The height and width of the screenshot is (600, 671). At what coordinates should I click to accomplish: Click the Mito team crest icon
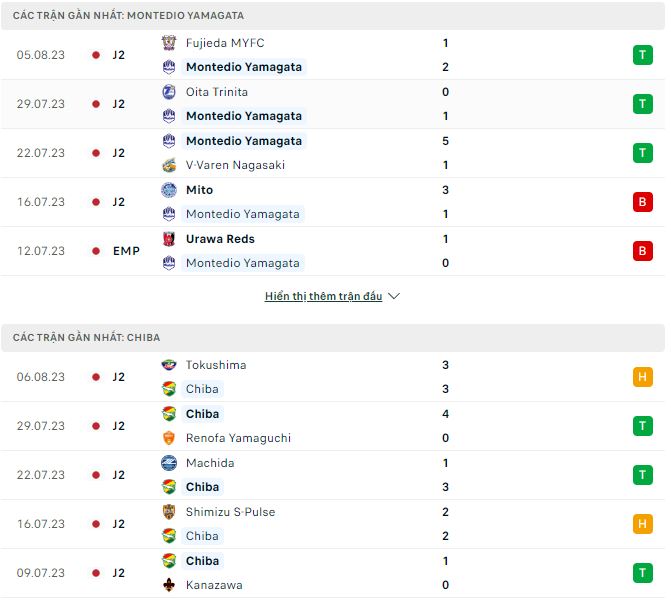(x=168, y=190)
